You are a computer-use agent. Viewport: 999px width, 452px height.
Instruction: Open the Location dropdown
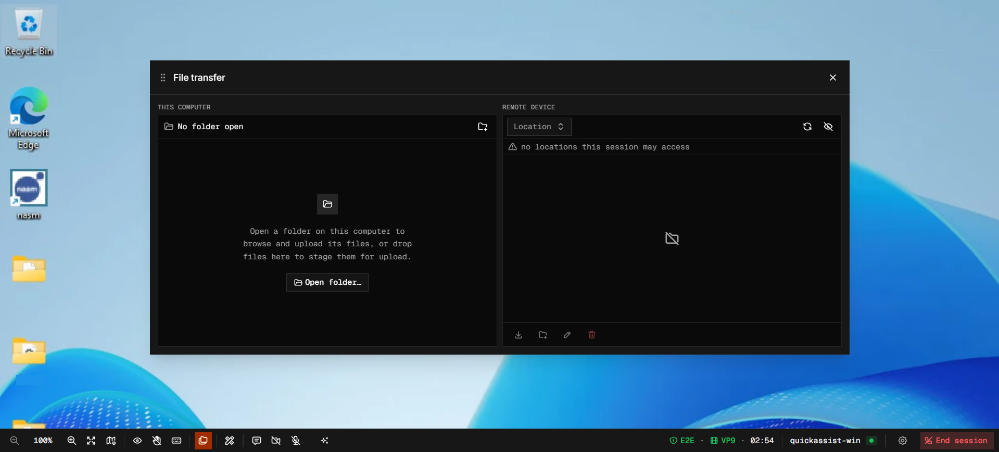point(539,126)
